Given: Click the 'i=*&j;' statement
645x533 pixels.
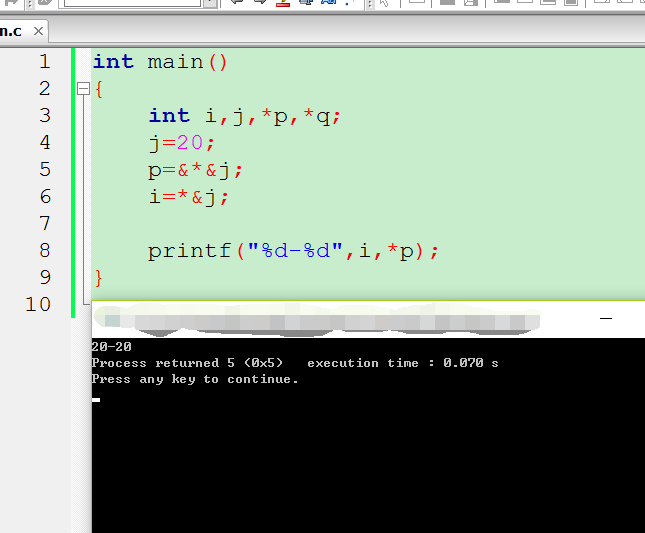Looking at the screenshot, I should [188, 197].
